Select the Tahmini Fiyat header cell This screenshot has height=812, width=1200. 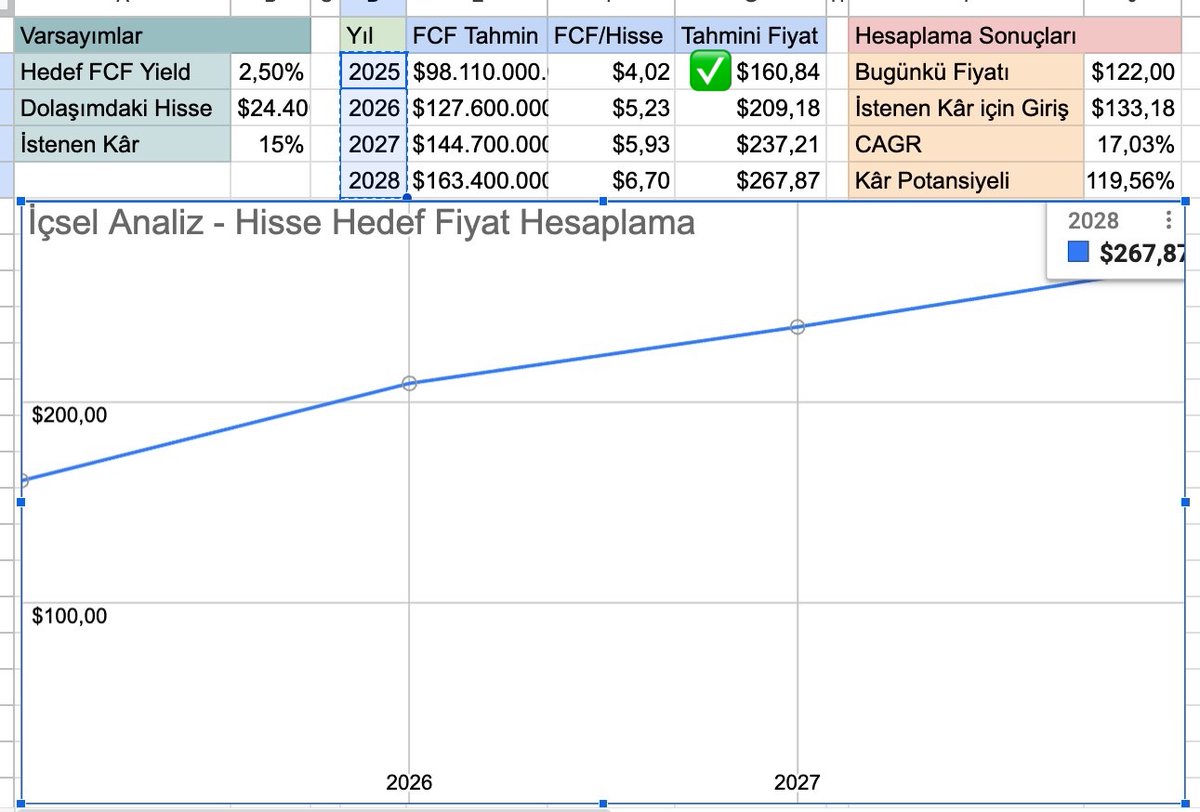coord(751,36)
